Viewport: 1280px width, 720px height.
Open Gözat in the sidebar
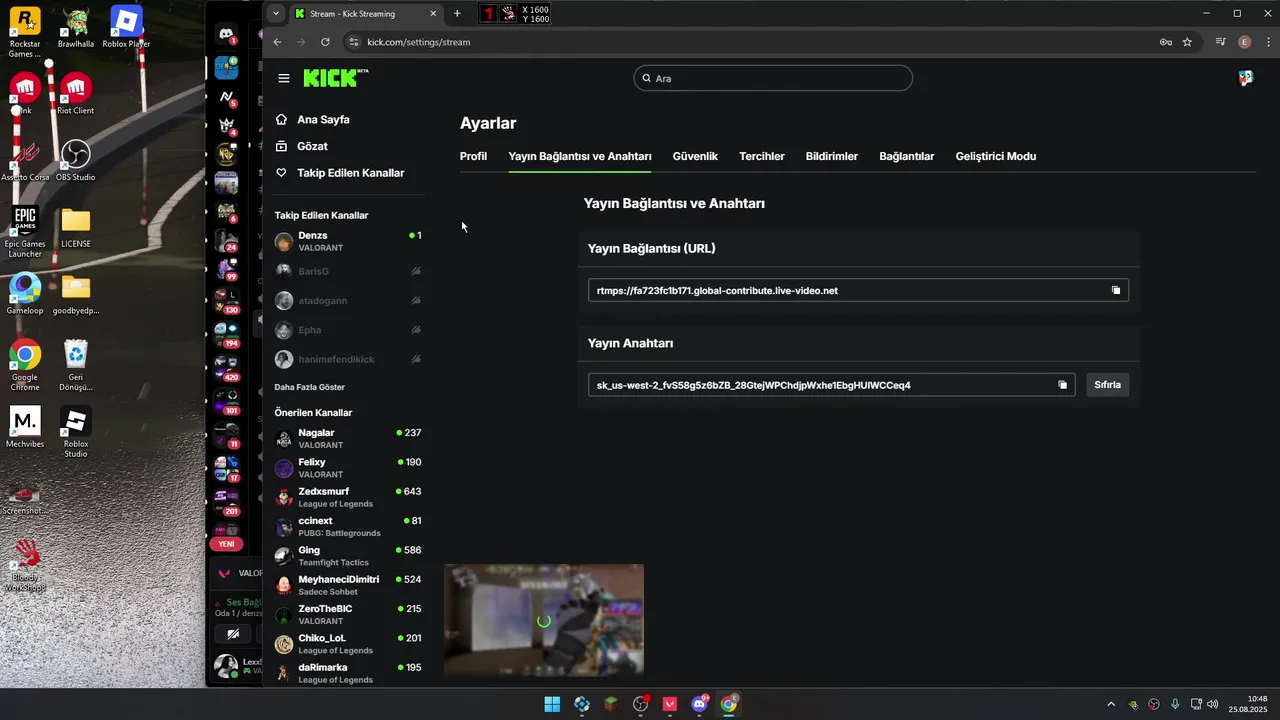[312, 146]
